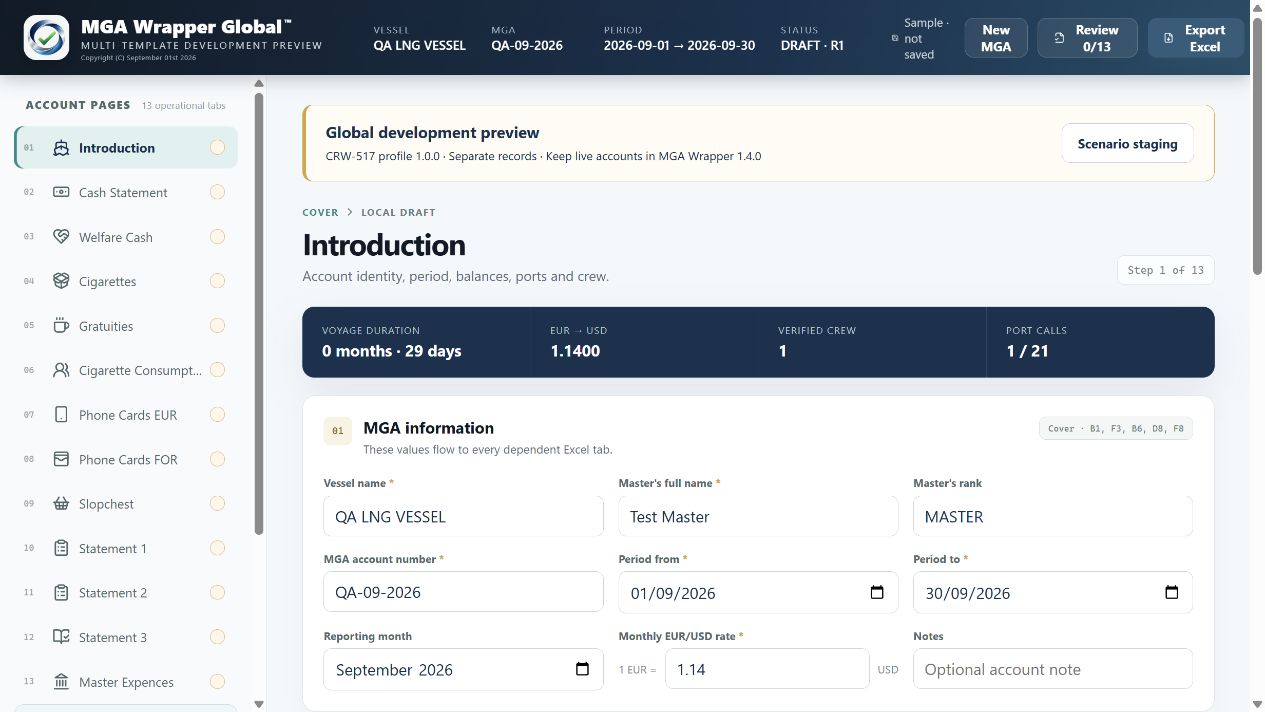This screenshot has height=712, width=1265.
Task: Click the Export Excel button
Action: pos(1196,38)
